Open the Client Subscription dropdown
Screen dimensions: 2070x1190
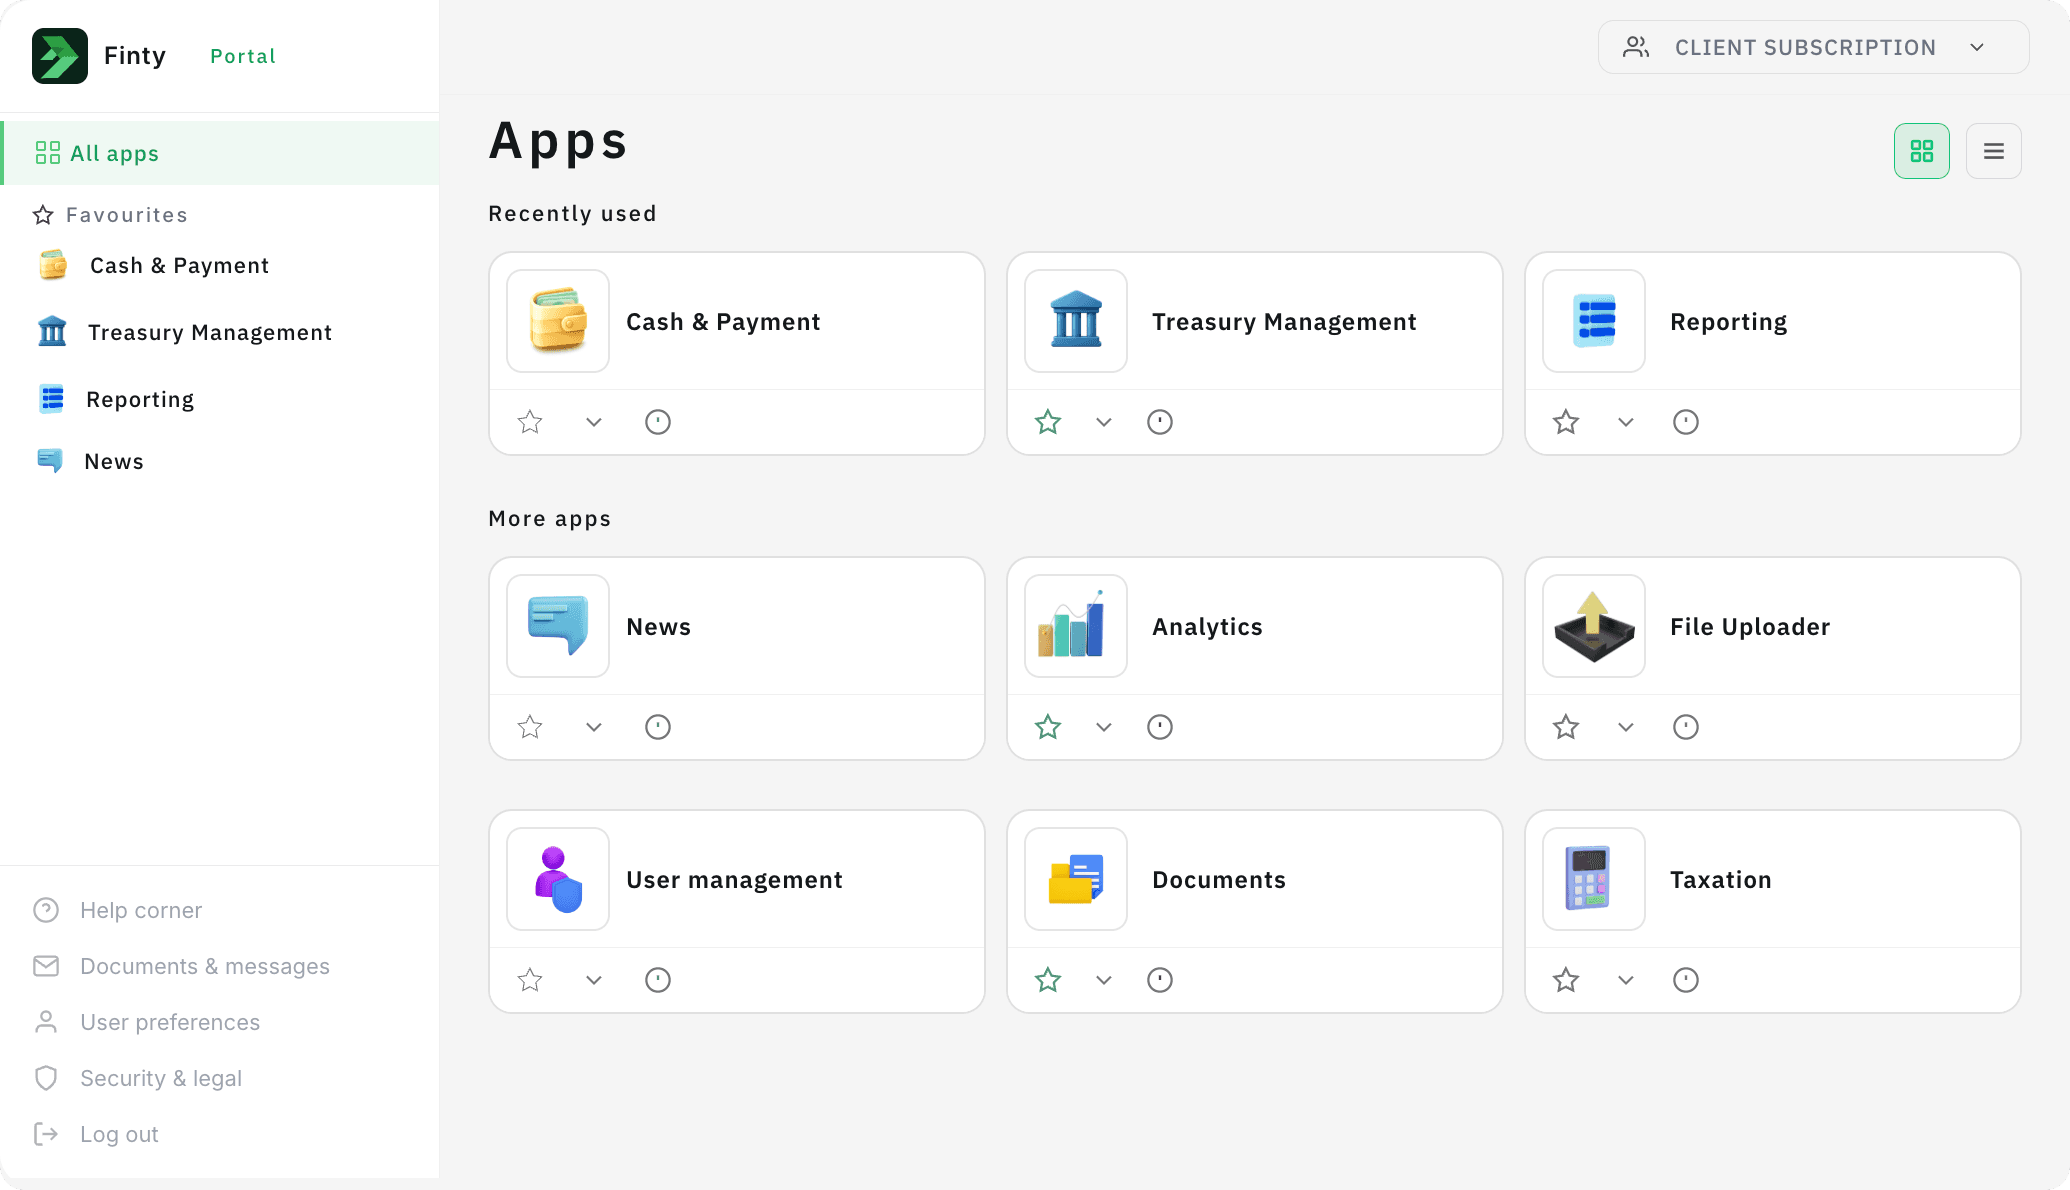pos(1813,47)
